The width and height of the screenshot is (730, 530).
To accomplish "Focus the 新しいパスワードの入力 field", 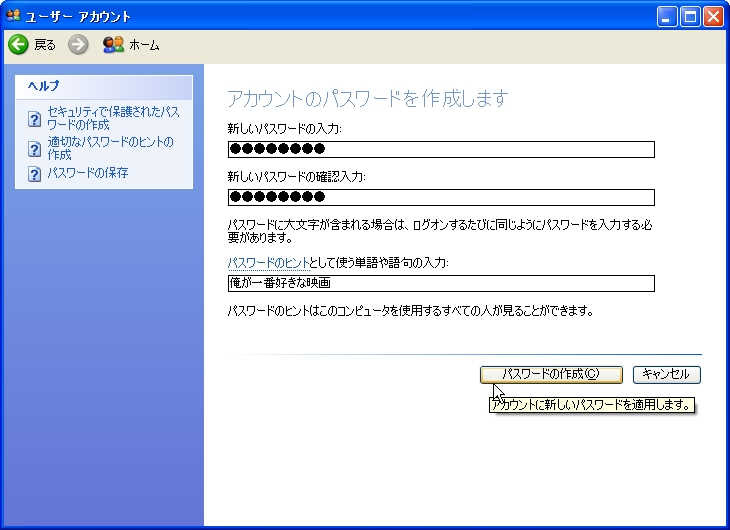I will pyautogui.click(x=441, y=149).
